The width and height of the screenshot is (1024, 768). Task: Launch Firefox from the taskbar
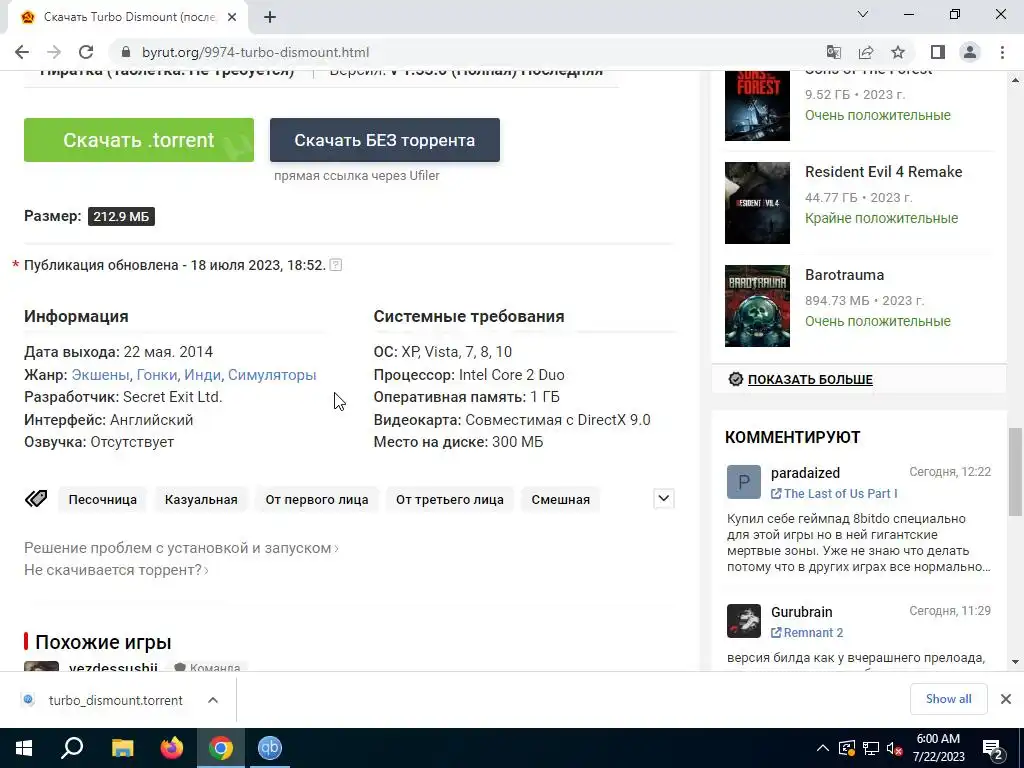(172, 748)
